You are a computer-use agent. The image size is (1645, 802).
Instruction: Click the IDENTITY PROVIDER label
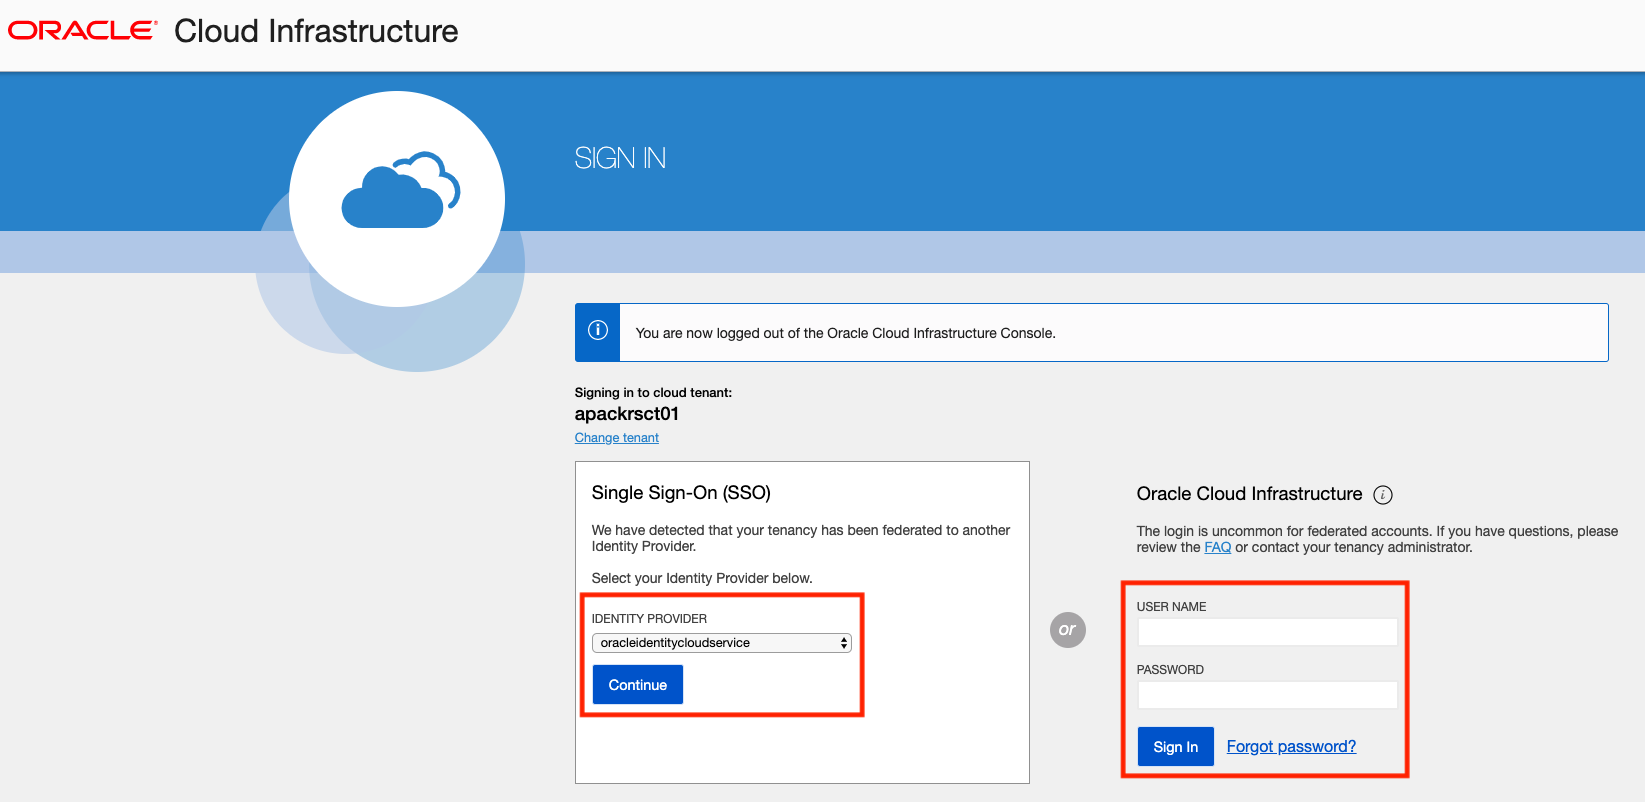649,619
